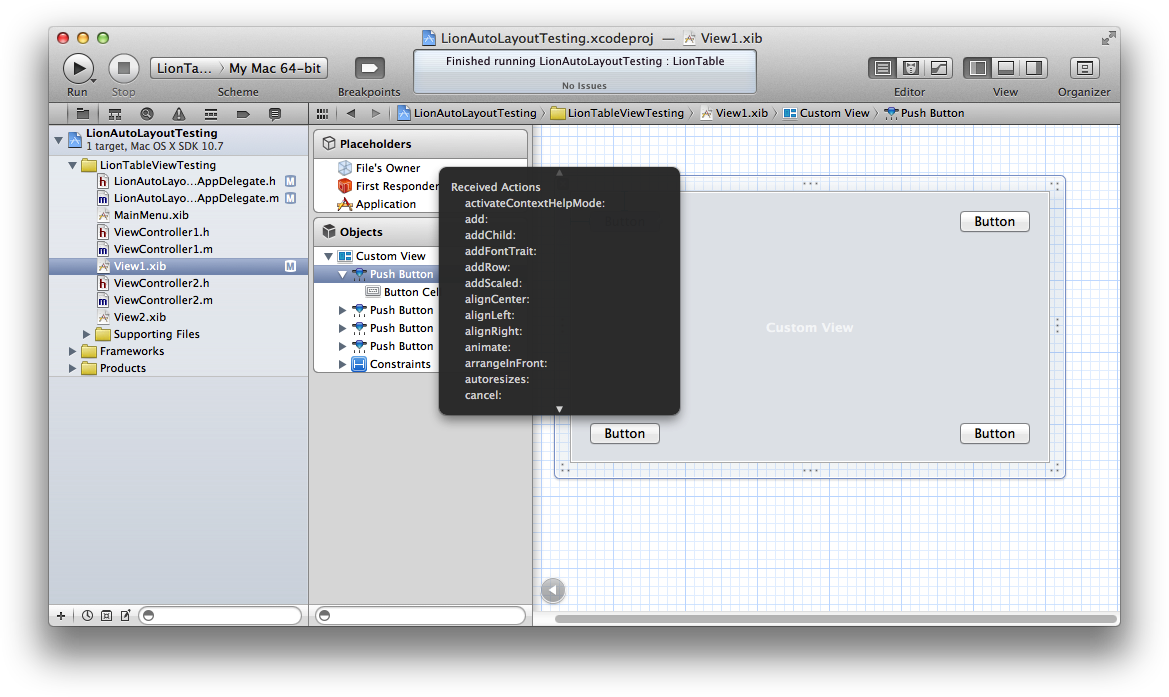Image resolution: width=1169 pixels, height=697 pixels.
Task: Go back in editor history
Action: [351, 113]
